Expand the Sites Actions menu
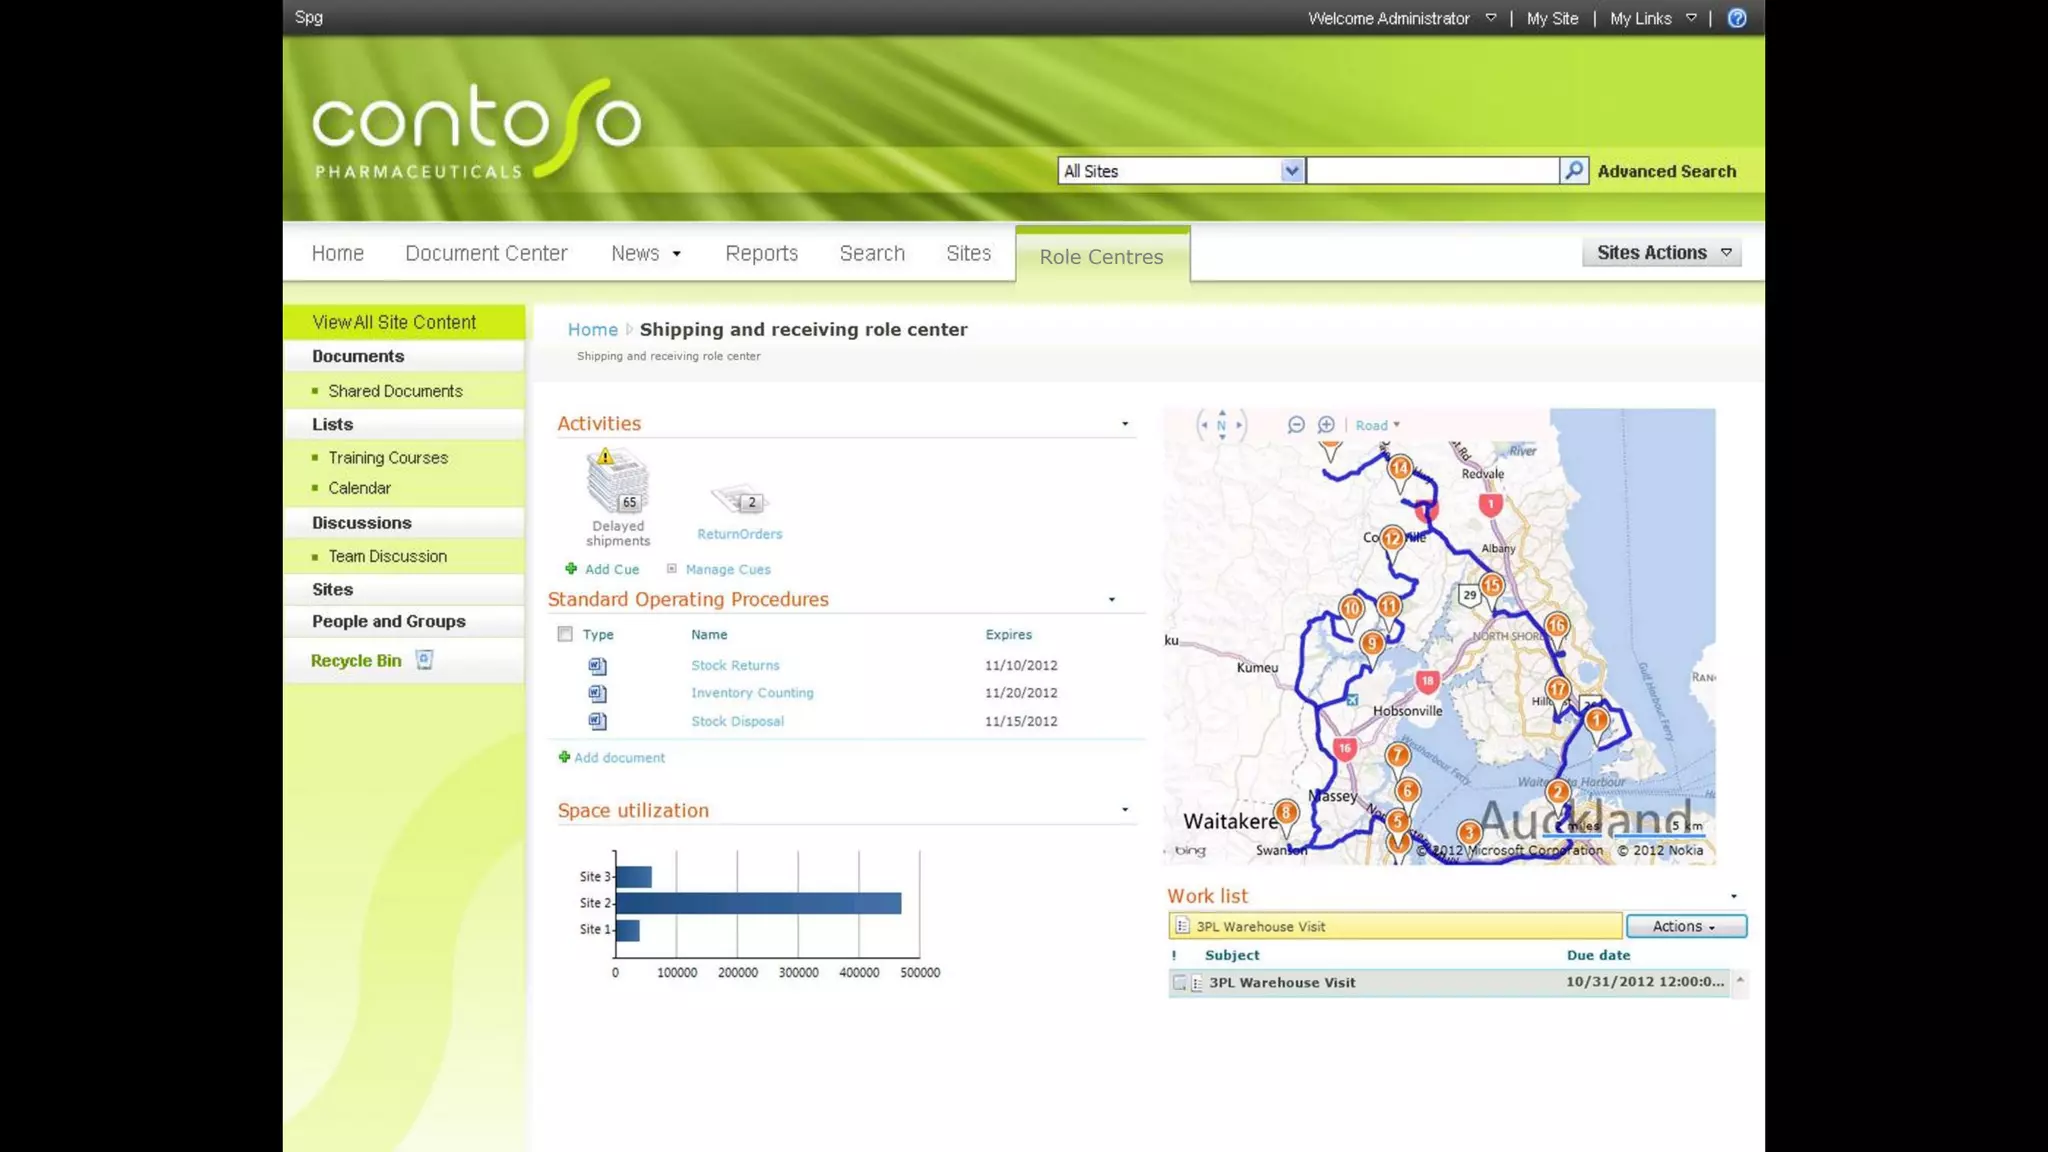This screenshot has width=2048, height=1152. [x=1662, y=253]
